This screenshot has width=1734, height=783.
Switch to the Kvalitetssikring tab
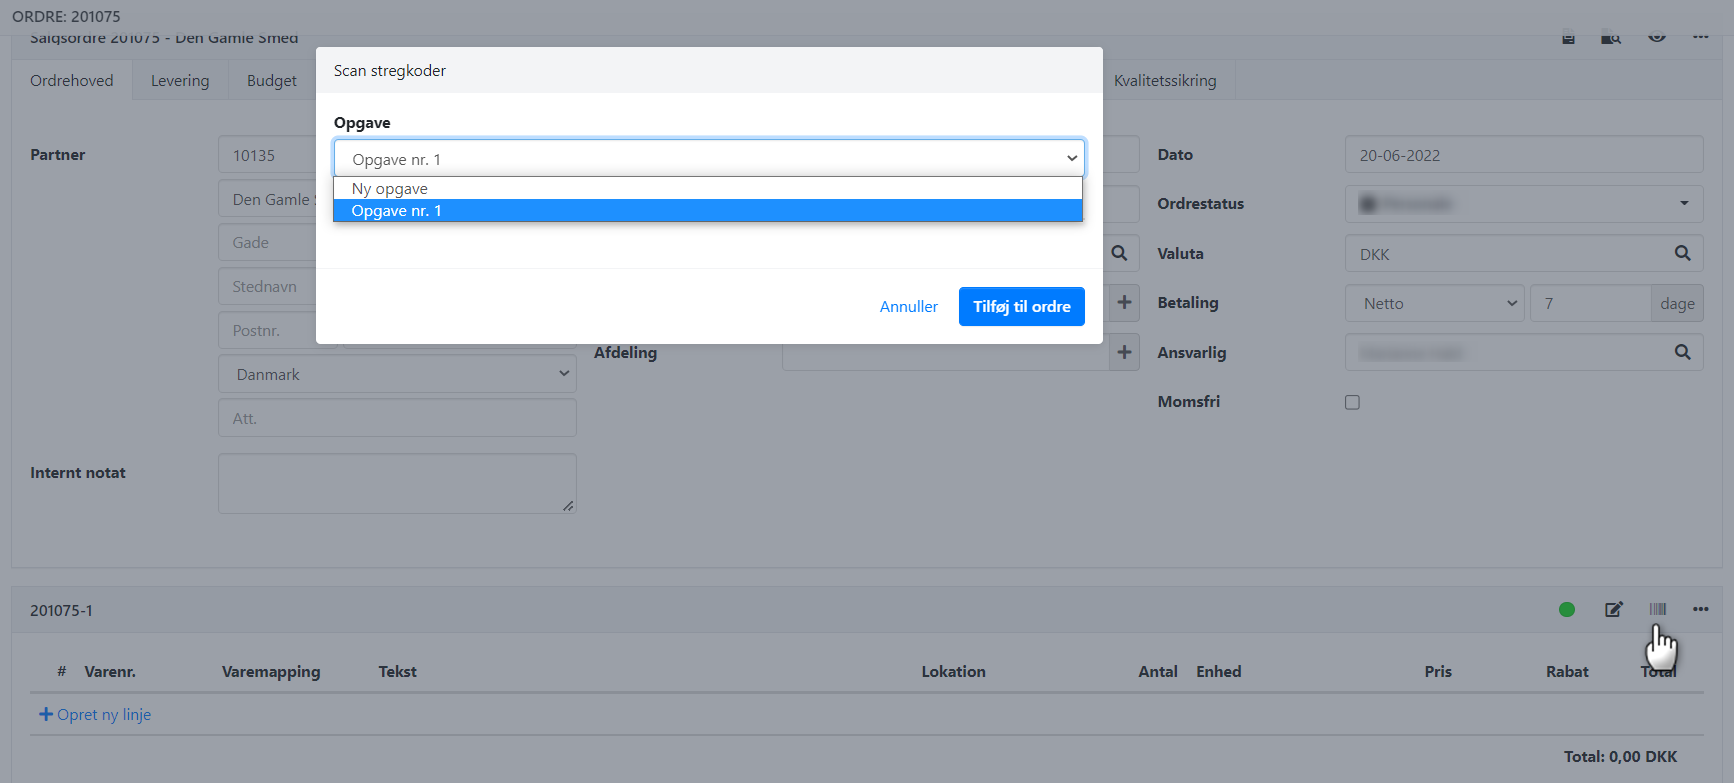1165,81
